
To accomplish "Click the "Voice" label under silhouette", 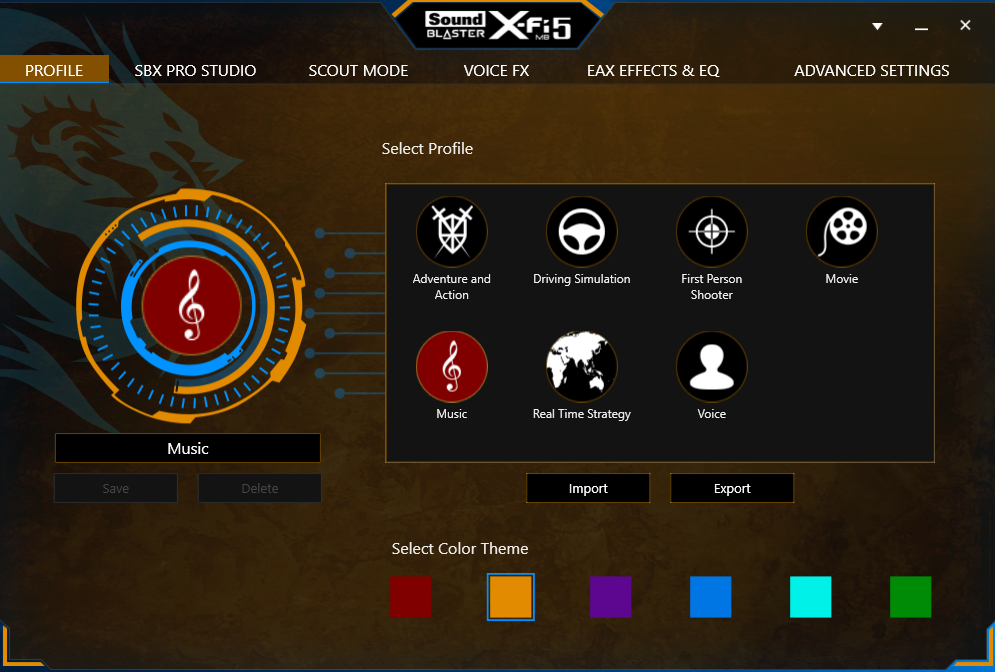I will pyautogui.click(x=712, y=414).
